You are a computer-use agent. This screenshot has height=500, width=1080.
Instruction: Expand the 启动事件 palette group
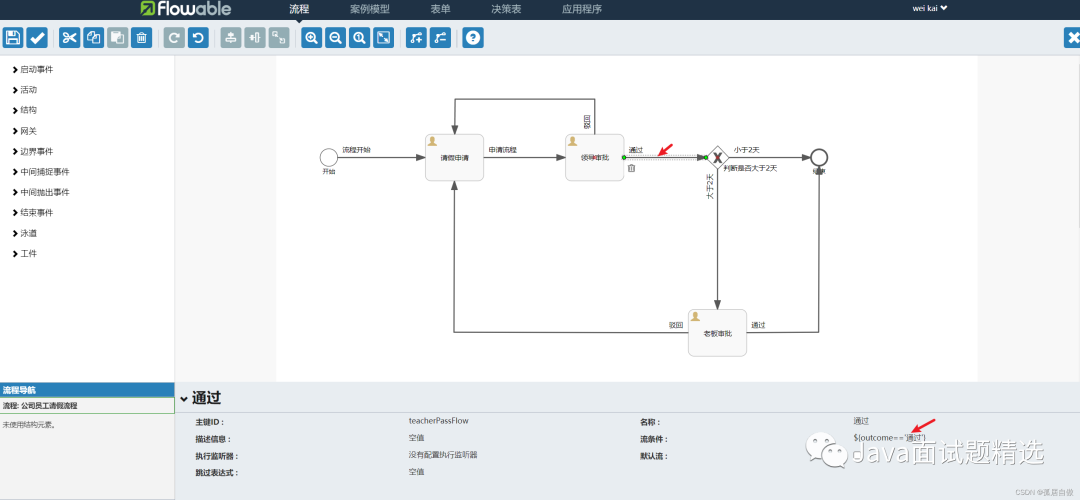pyautogui.click(x=37, y=69)
